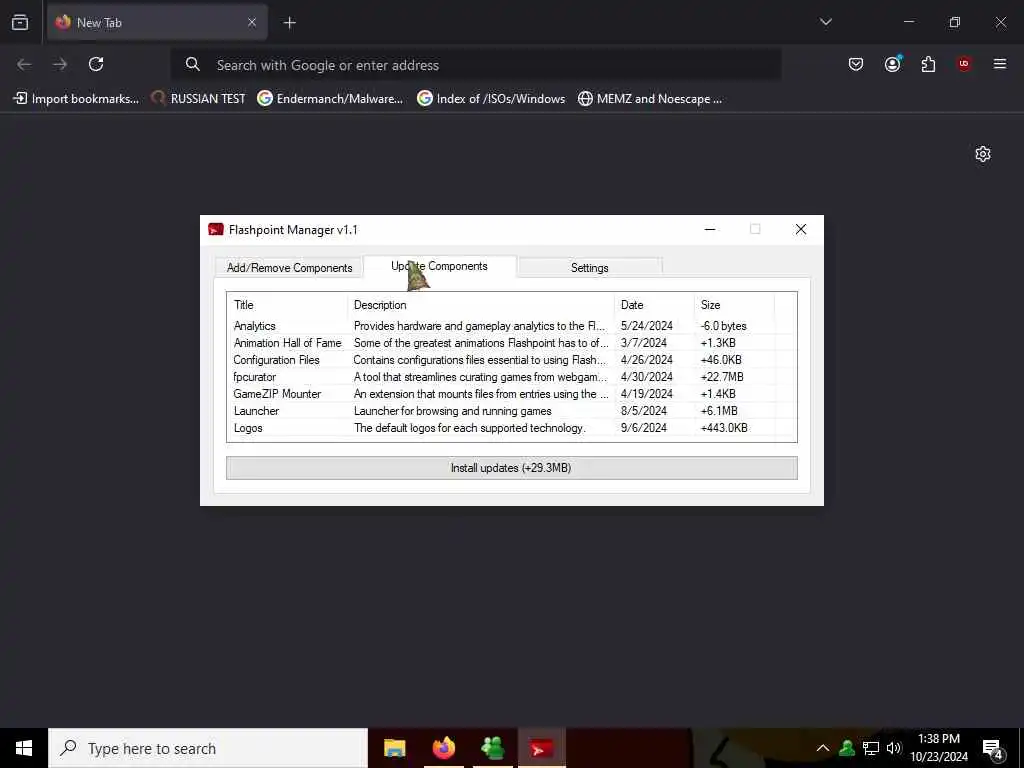The height and width of the screenshot is (768, 1024).
Task: Focus the Search with Google address bar
Action: coord(475,65)
